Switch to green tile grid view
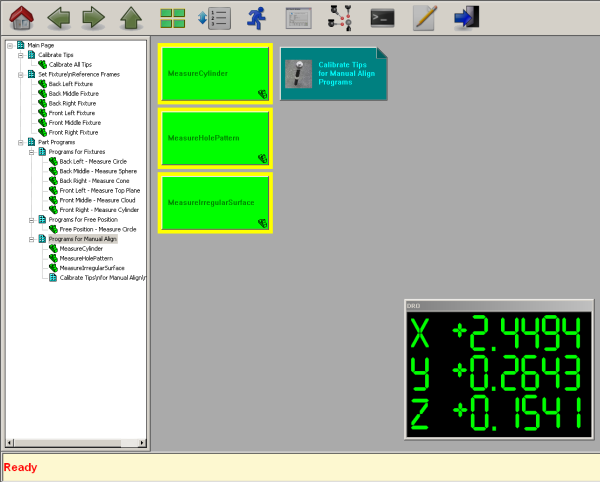 (174, 17)
